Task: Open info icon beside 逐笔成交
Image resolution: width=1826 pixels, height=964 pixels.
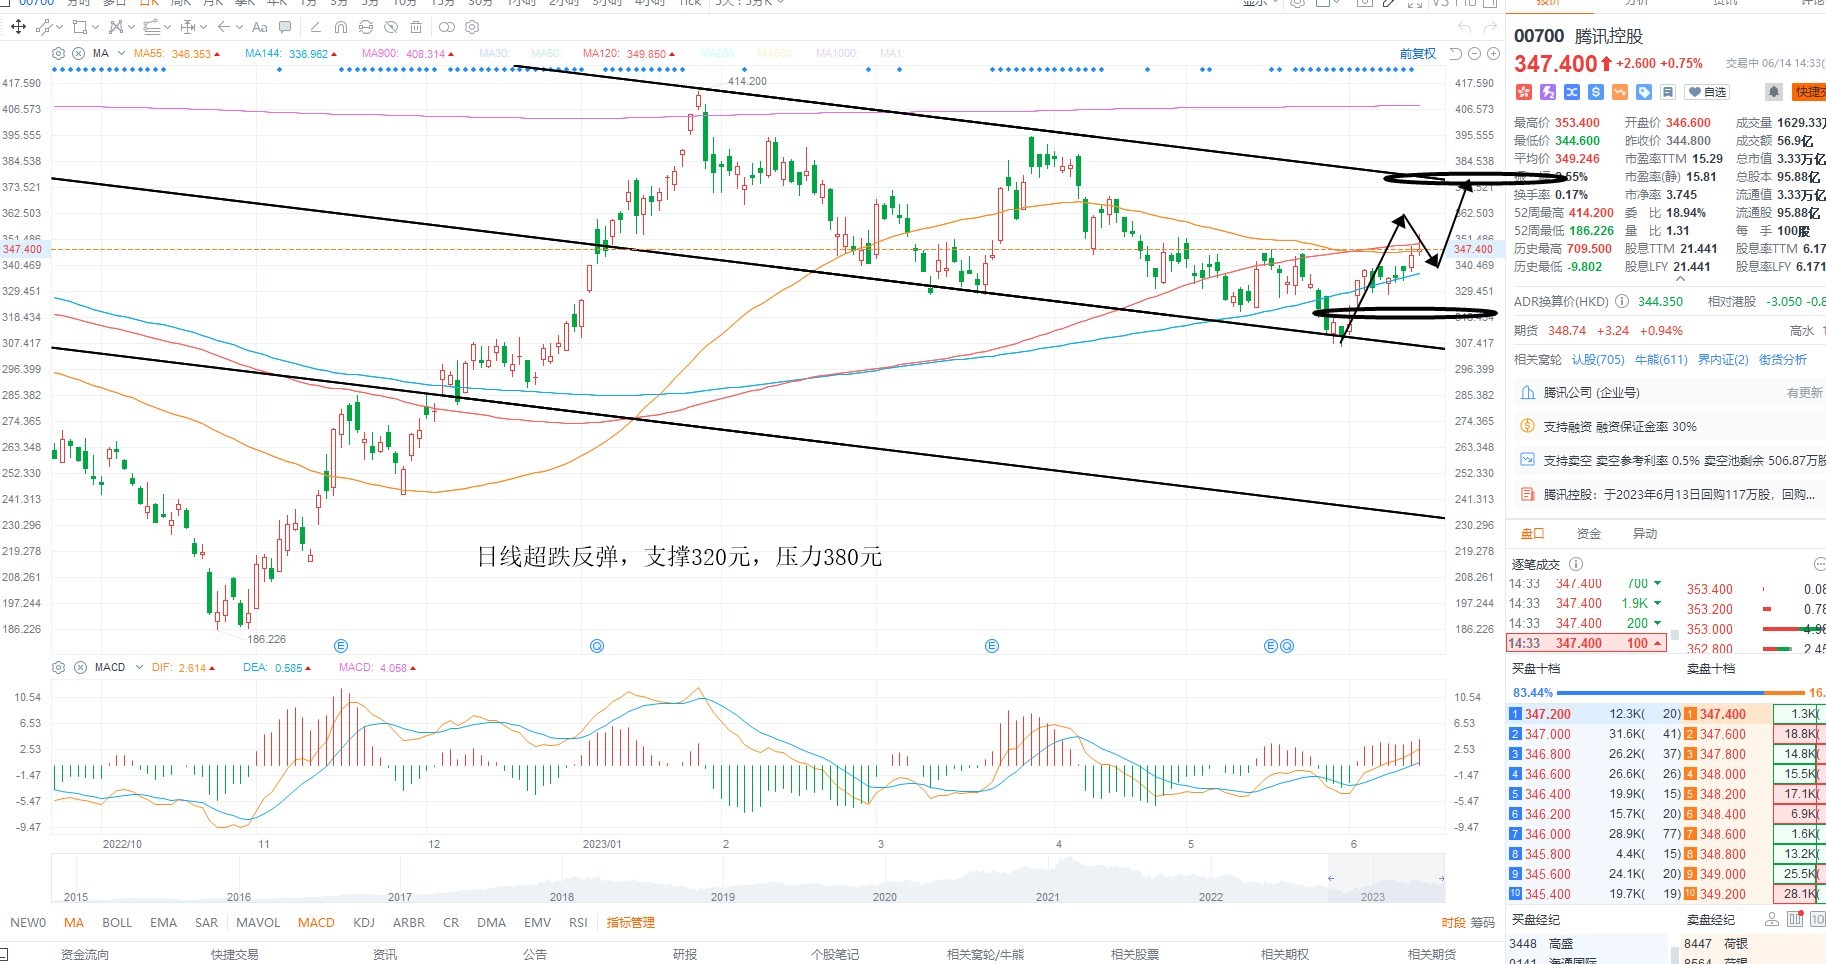Action: [1576, 564]
